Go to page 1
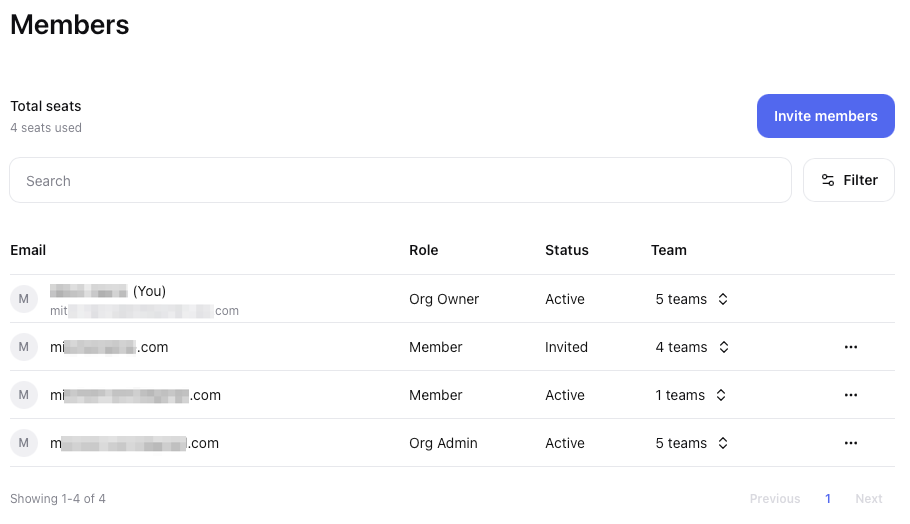Viewport: 910px width, 524px height. tap(828, 498)
